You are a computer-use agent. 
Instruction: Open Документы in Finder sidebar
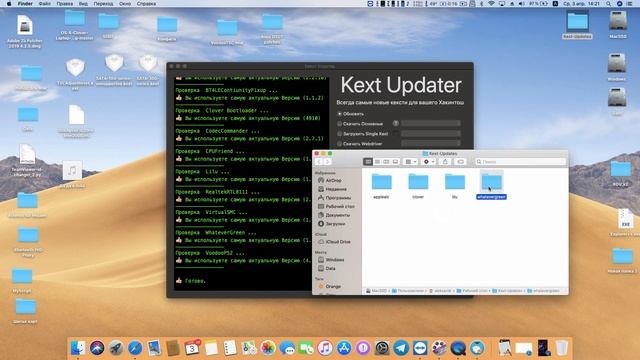[x=338, y=215]
